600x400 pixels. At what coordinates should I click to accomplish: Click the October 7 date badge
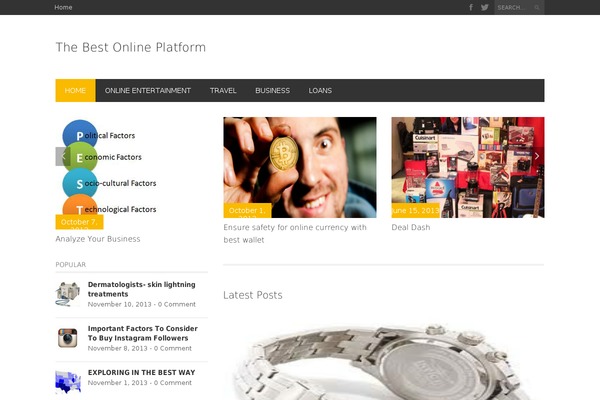click(x=80, y=222)
